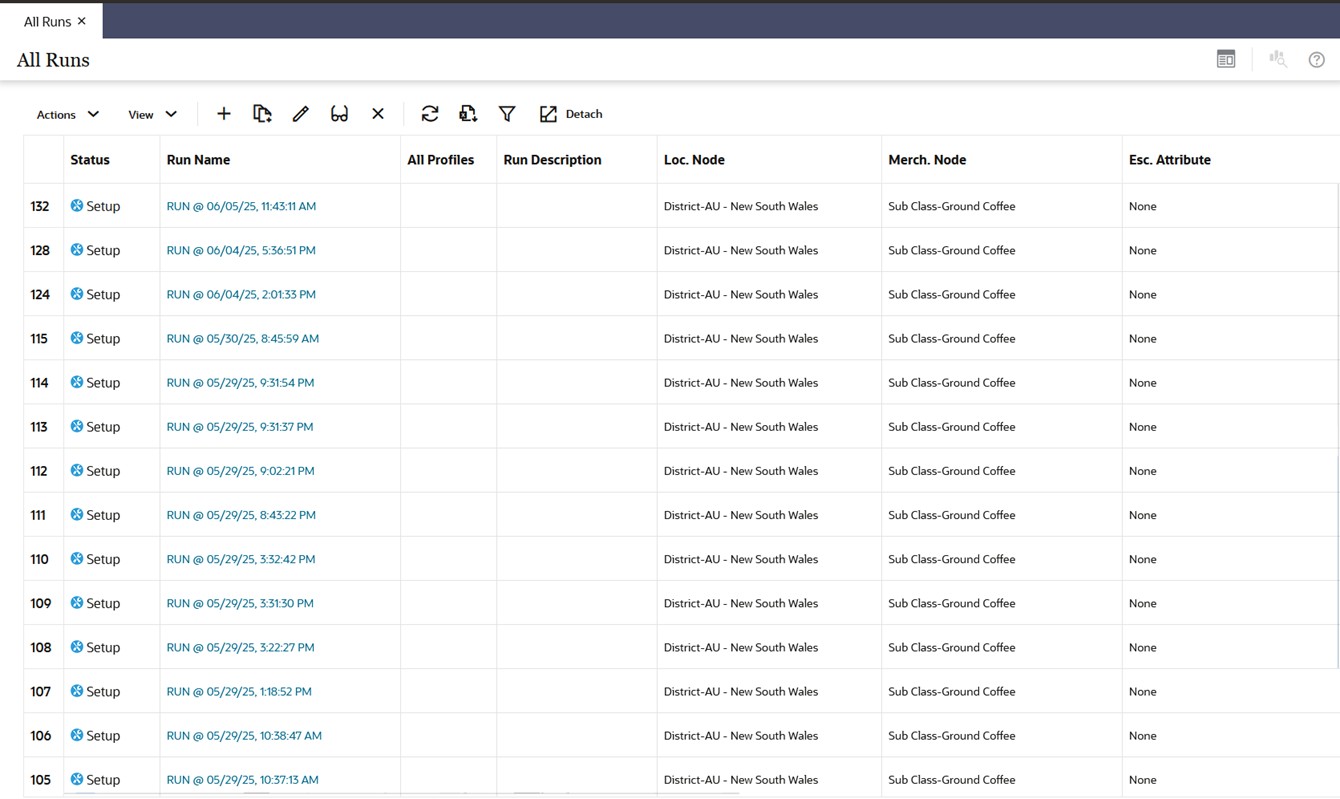Click the Esc. Attribute column header

1170,159
